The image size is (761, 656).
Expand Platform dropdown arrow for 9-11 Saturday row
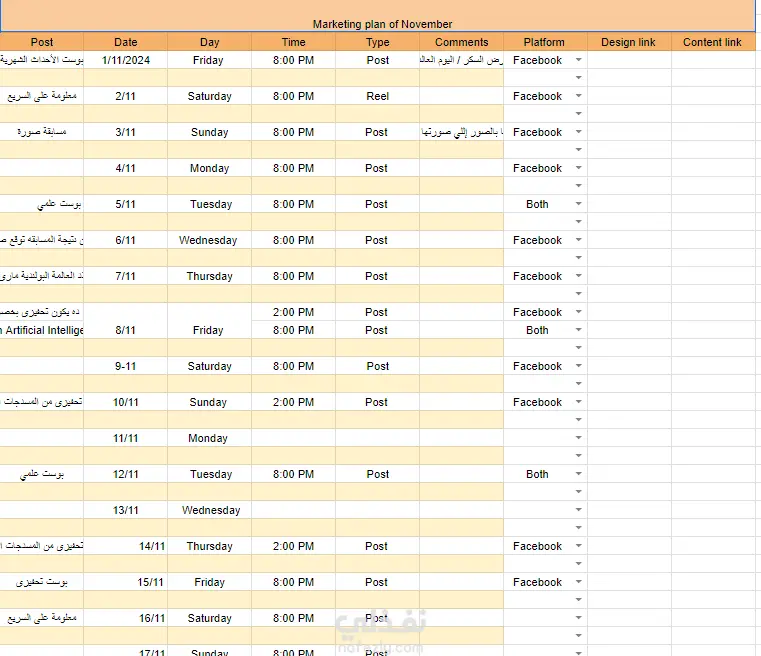coord(579,366)
